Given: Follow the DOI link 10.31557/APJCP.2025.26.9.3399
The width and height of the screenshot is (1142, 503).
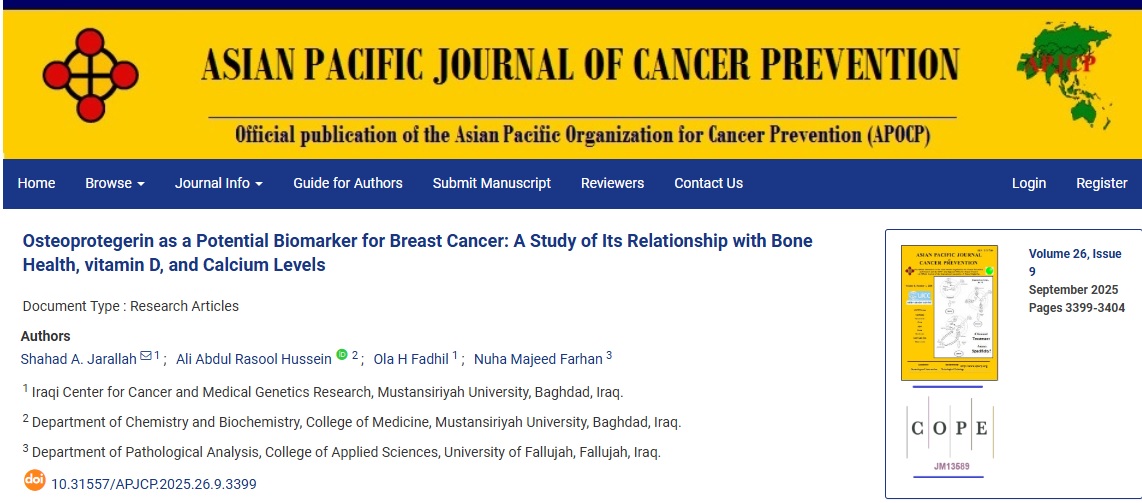Looking at the screenshot, I should (x=154, y=484).
